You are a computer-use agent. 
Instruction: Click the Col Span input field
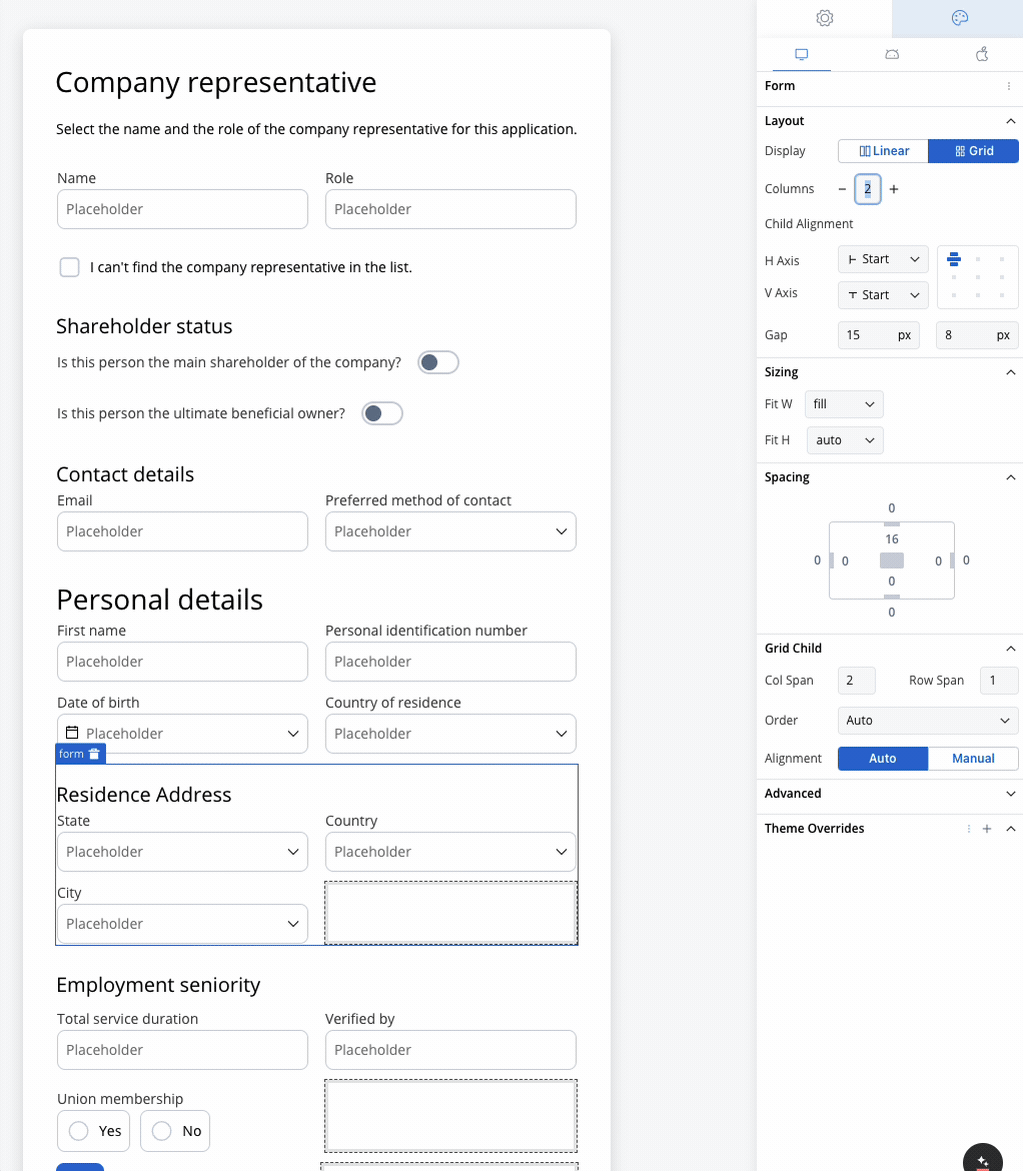click(856, 680)
